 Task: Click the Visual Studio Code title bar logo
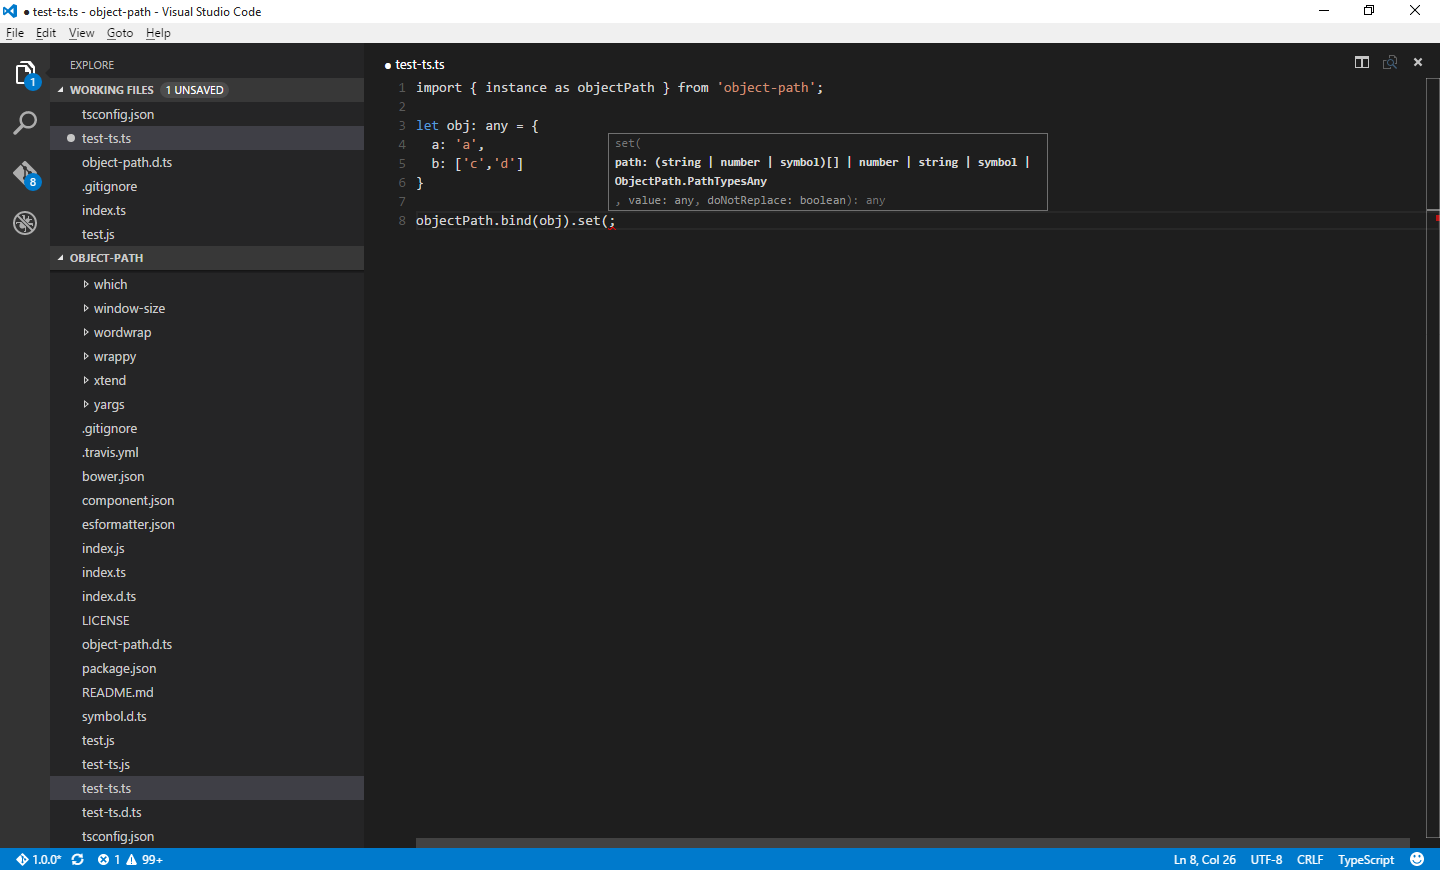point(10,11)
